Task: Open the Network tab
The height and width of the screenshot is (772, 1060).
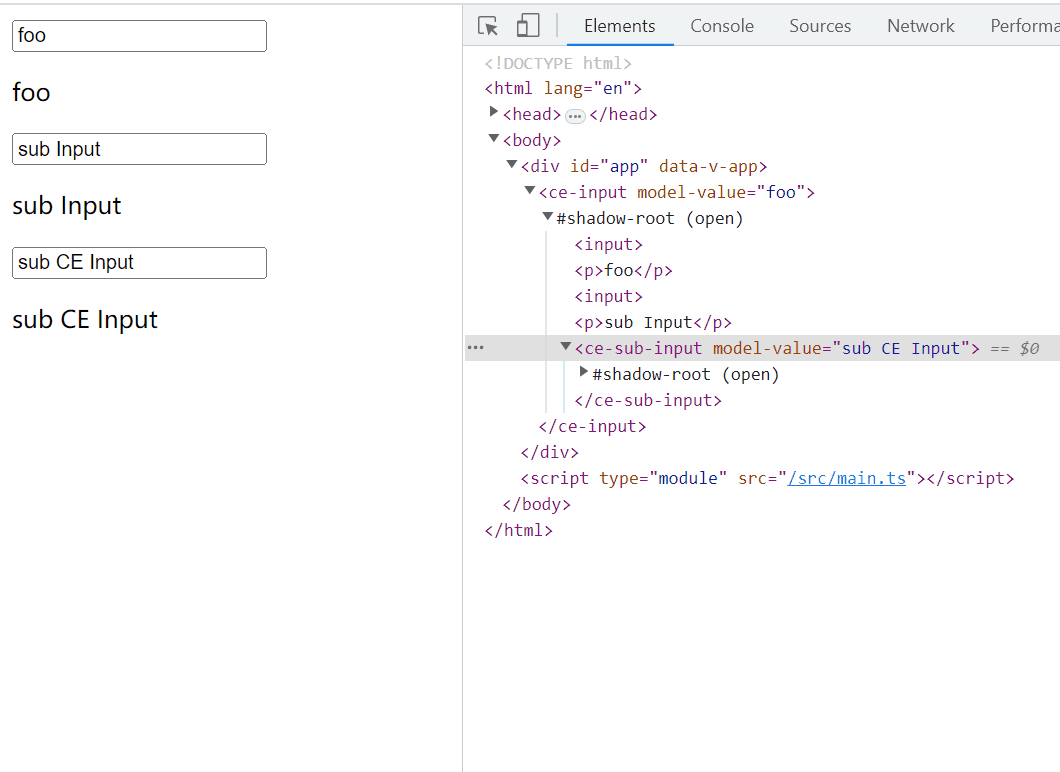Action: click(x=921, y=26)
